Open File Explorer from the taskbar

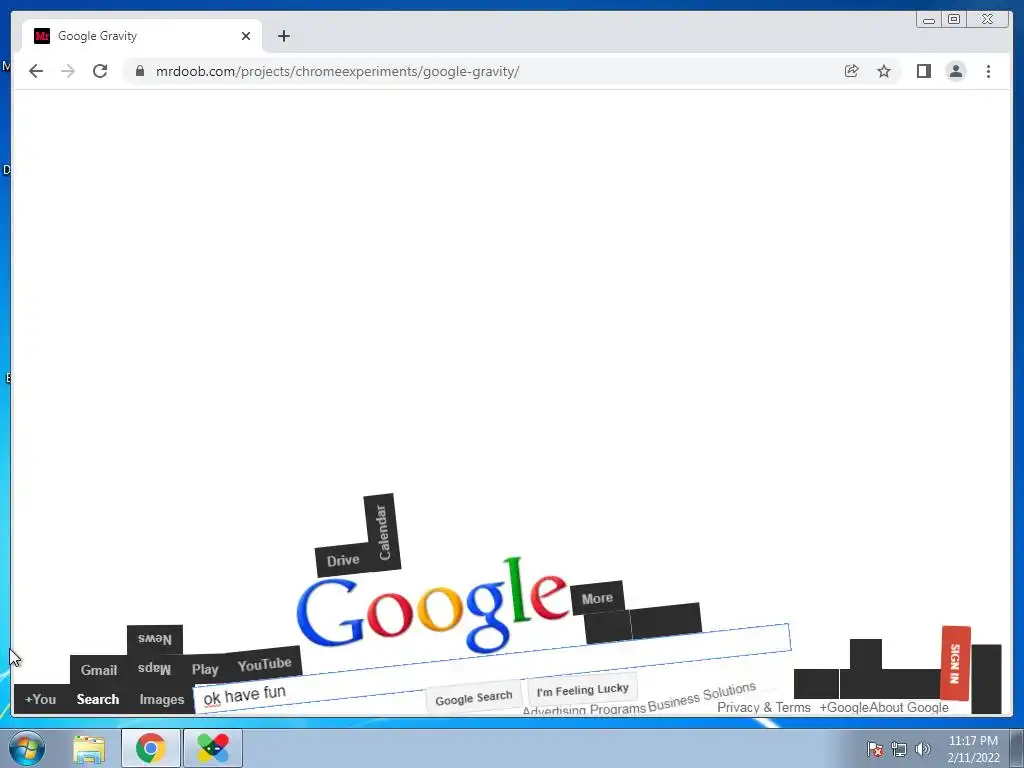click(x=89, y=748)
